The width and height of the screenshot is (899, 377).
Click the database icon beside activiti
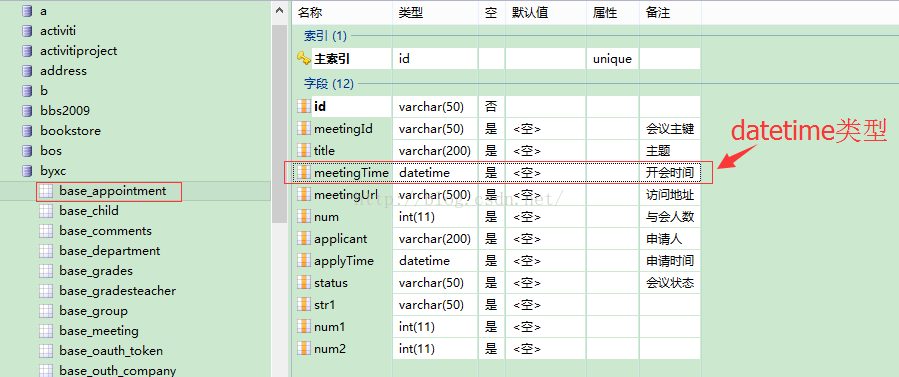tap(26, 31)
